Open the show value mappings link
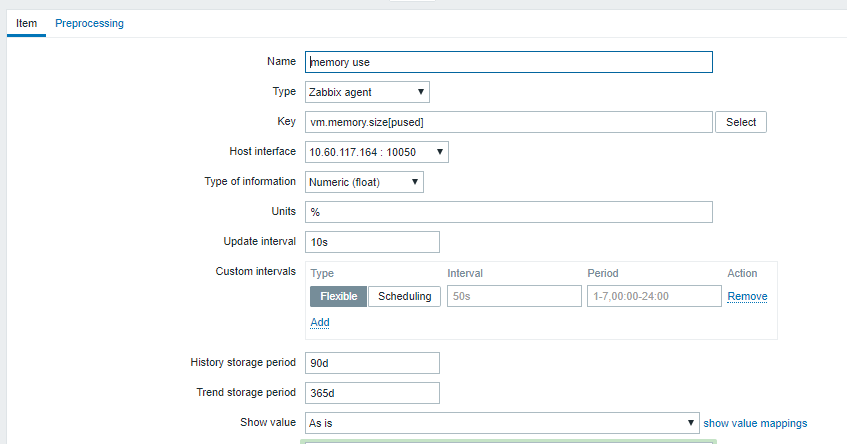 pyautogui.click(x=755, y=423)
